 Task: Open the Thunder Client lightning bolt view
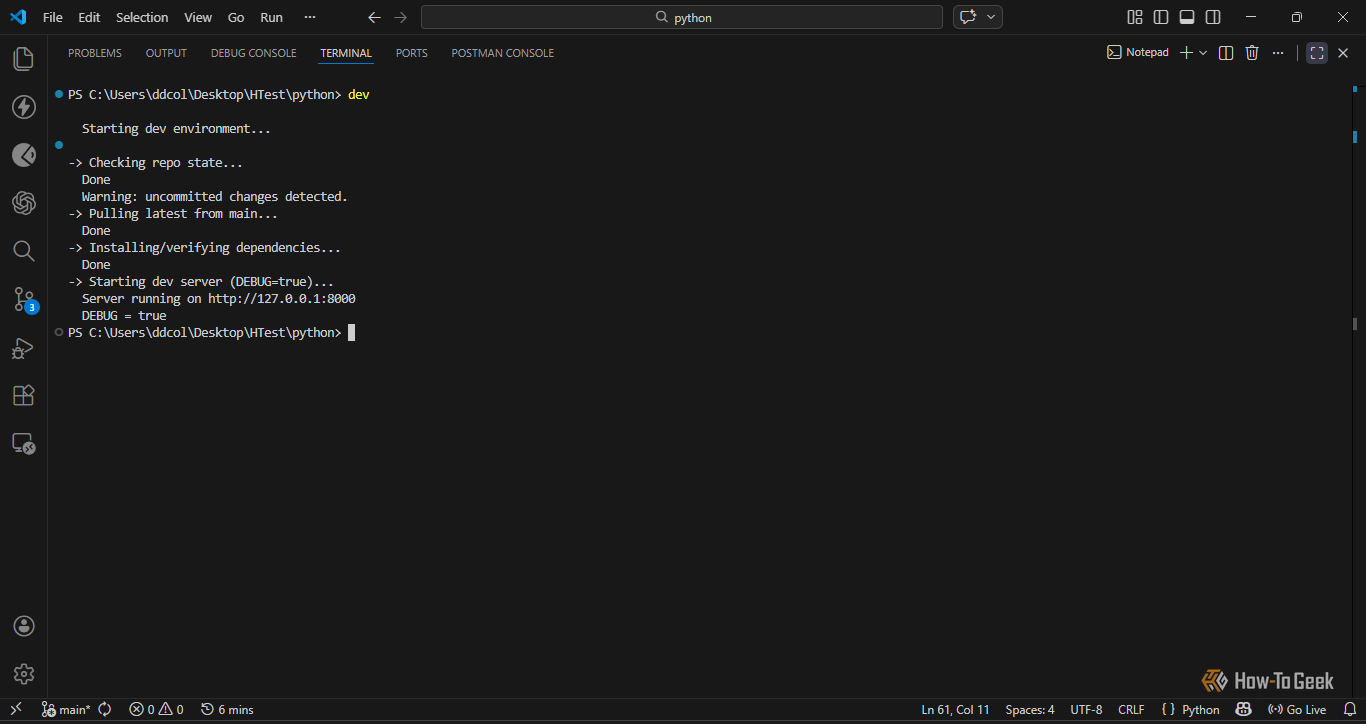[x=24, y=107]
